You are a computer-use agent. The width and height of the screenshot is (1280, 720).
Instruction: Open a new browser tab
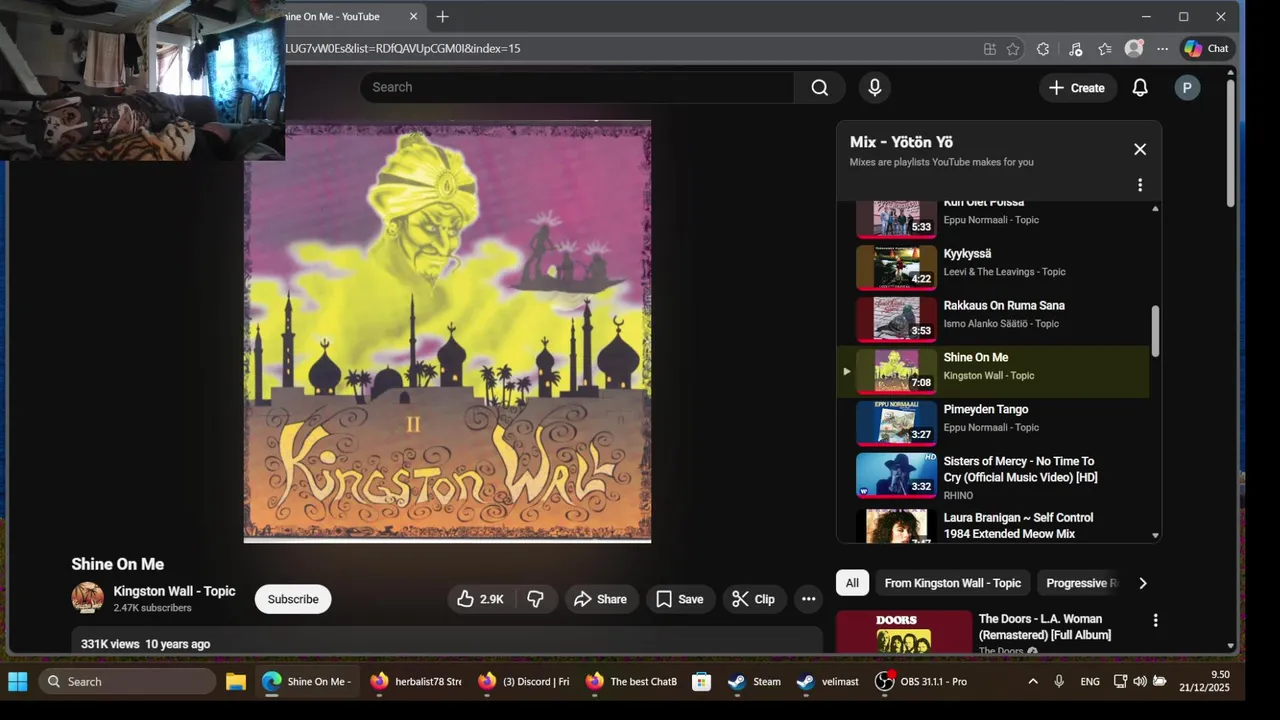click(443, 16)
